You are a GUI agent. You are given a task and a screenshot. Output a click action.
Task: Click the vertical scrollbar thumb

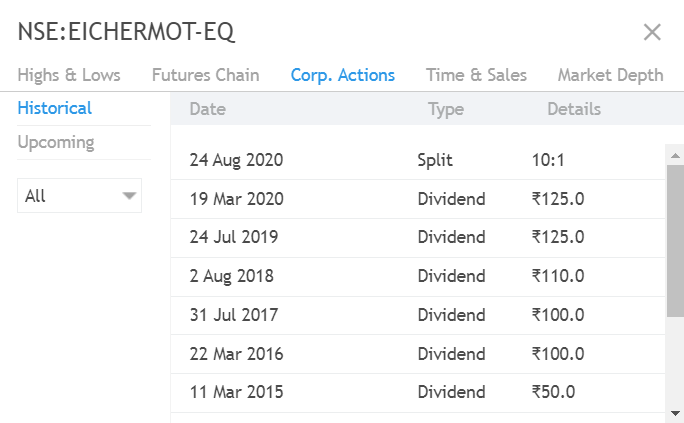pos(675,245)
